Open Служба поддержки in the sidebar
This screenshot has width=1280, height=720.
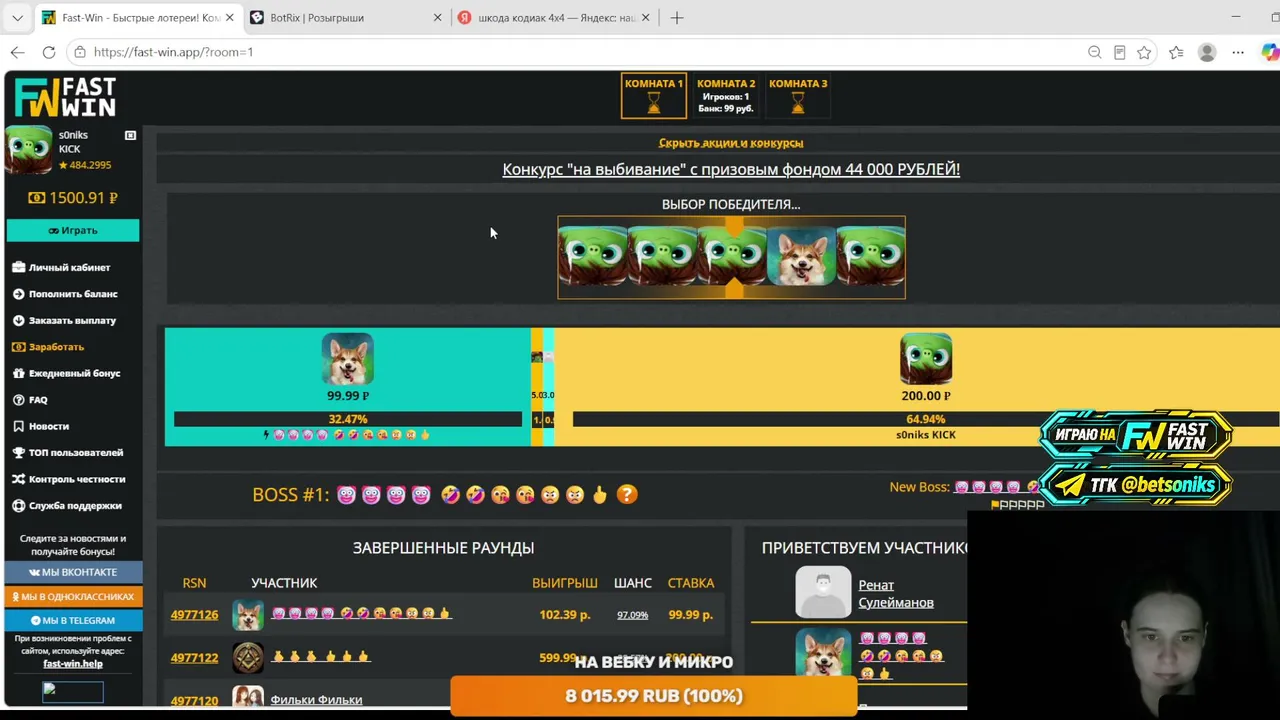coord(67,506)
